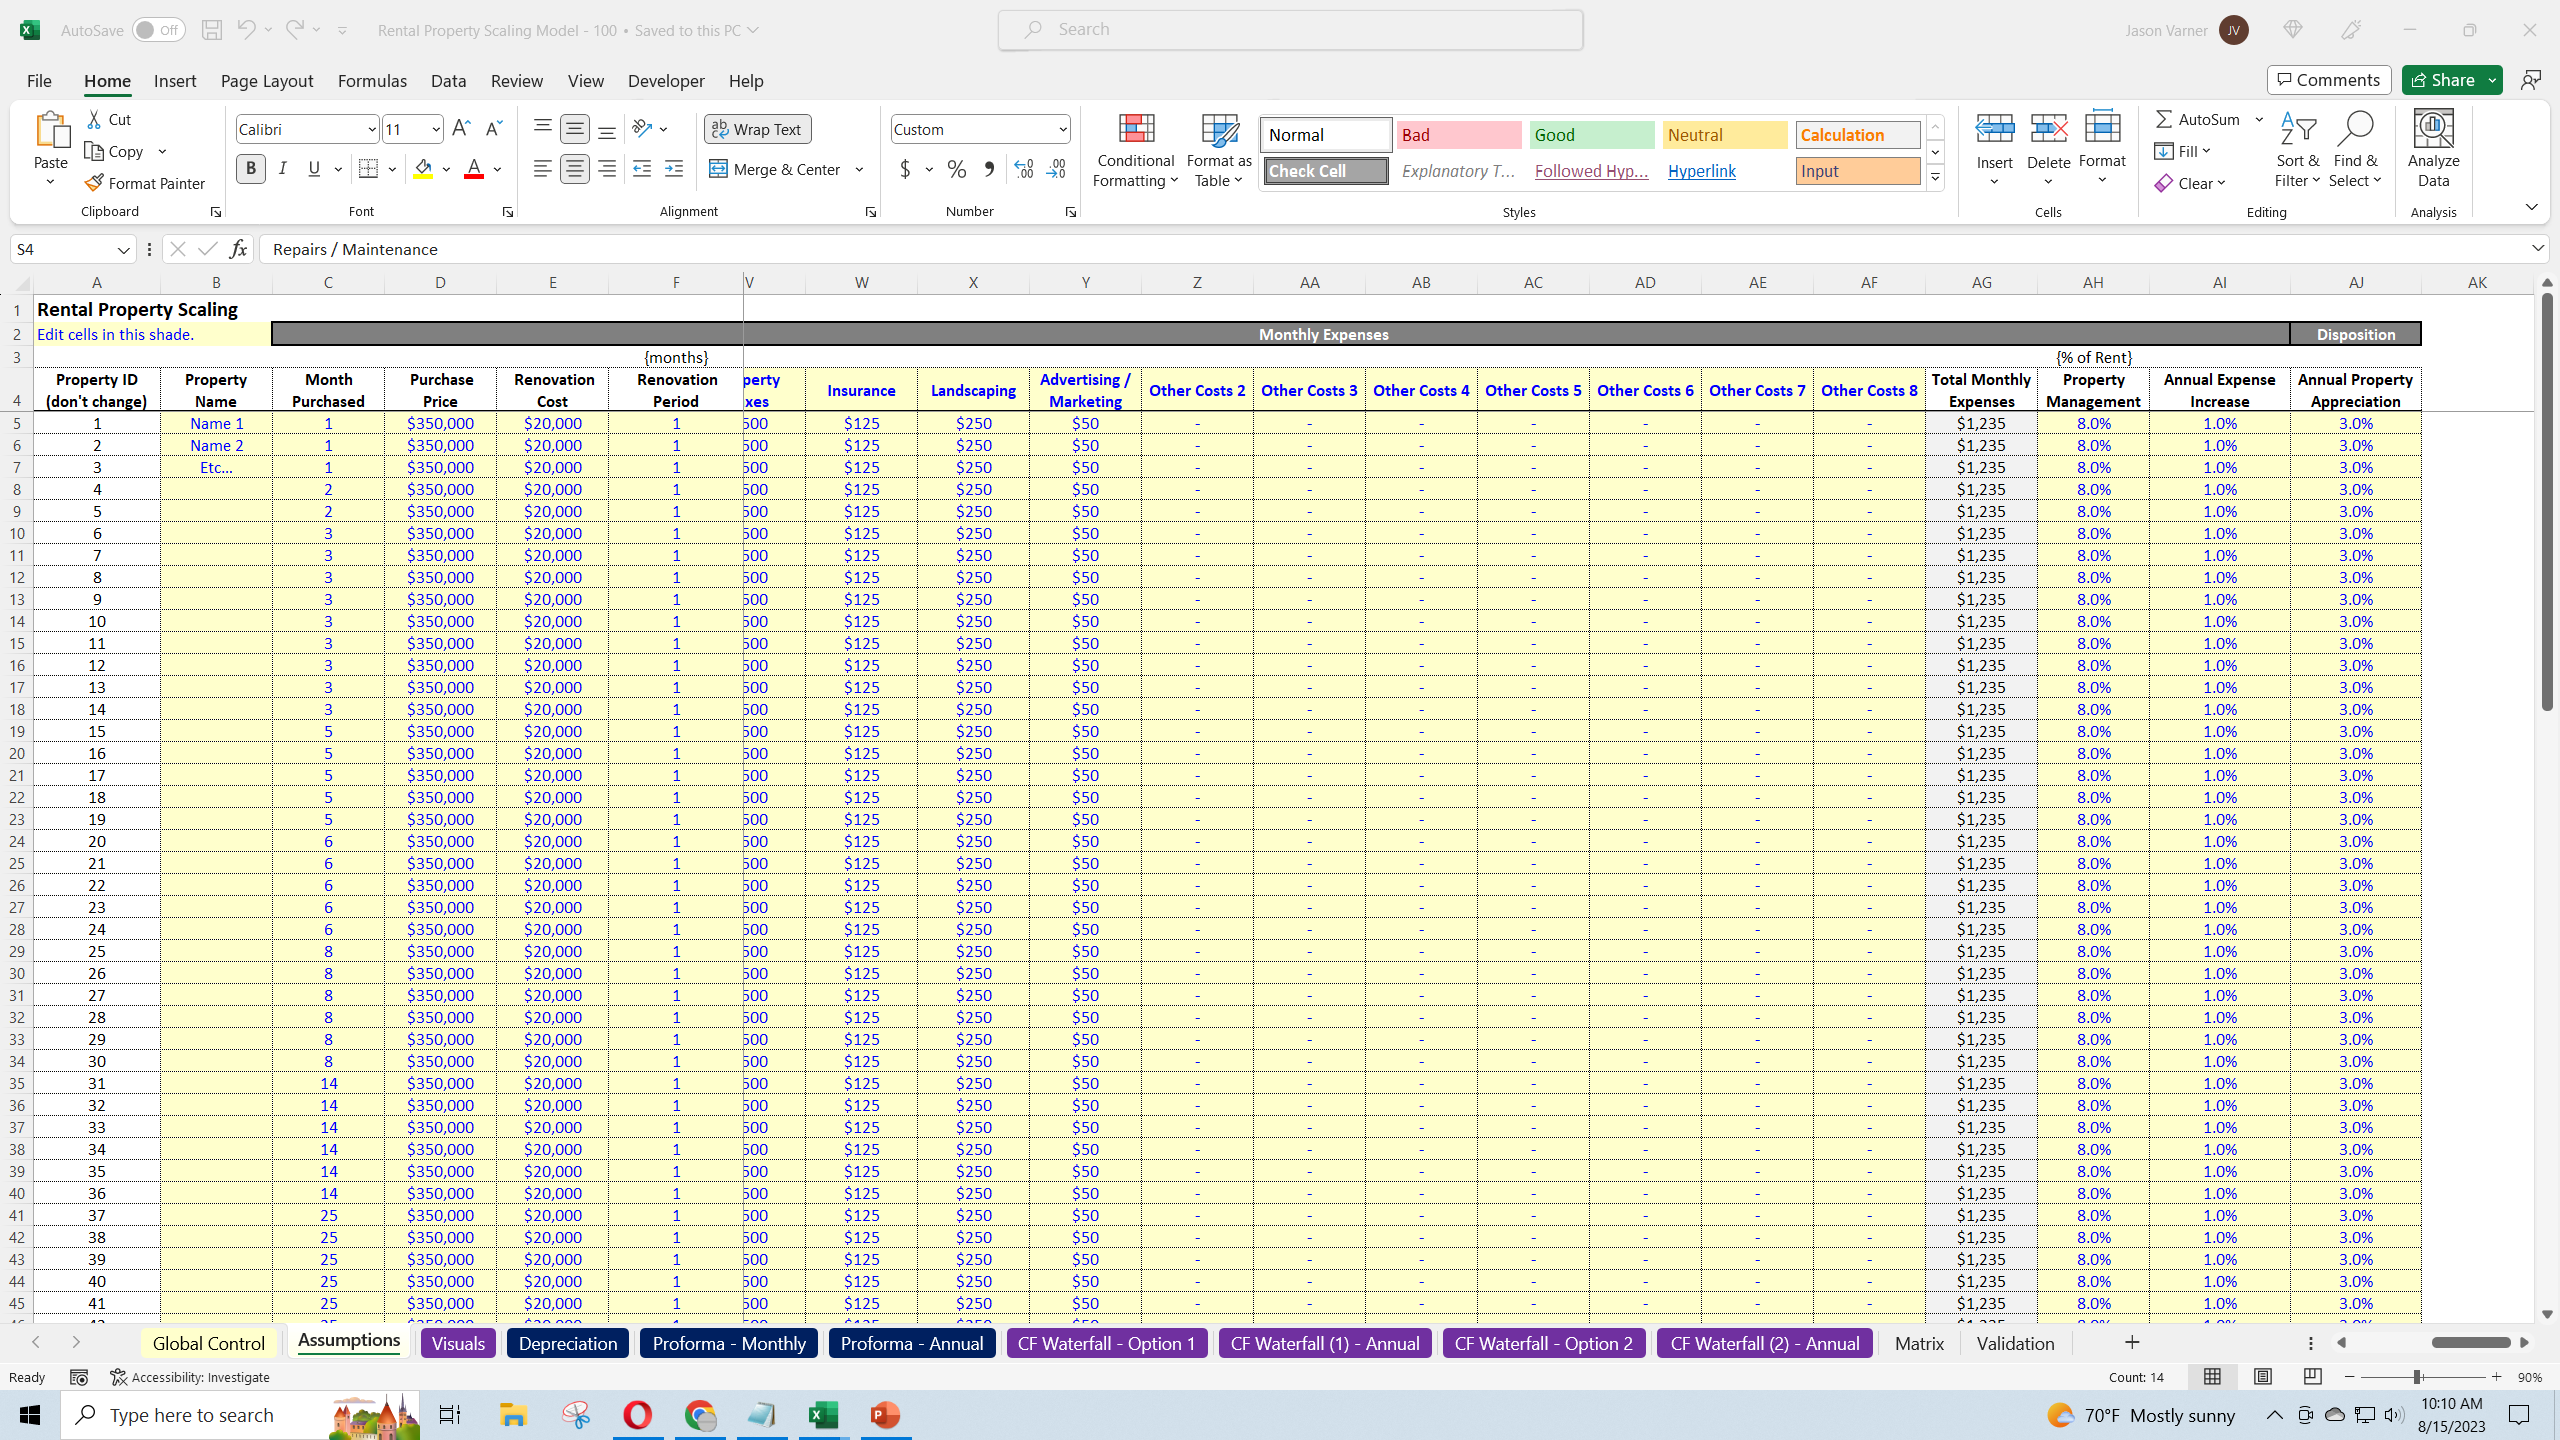
Task: Open the font size dropdown
Action: 436,129
